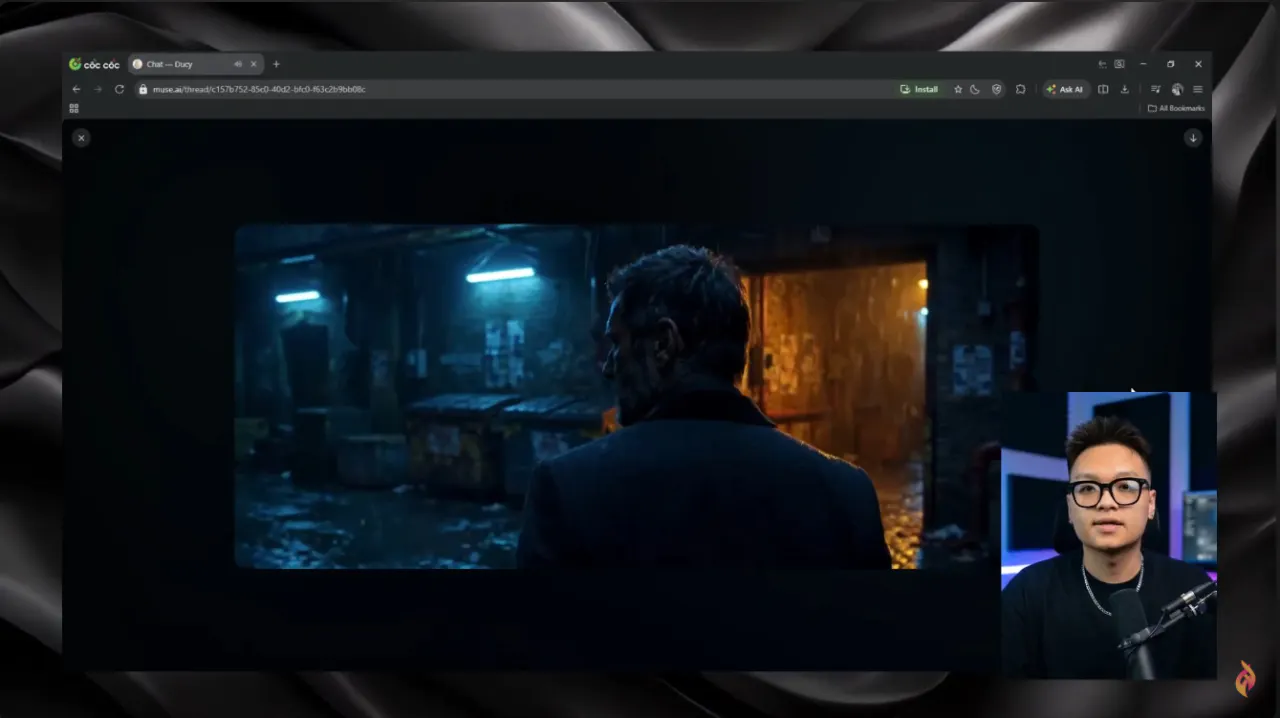Go back to previous page

pyautogui.click(x=76, y=89)
